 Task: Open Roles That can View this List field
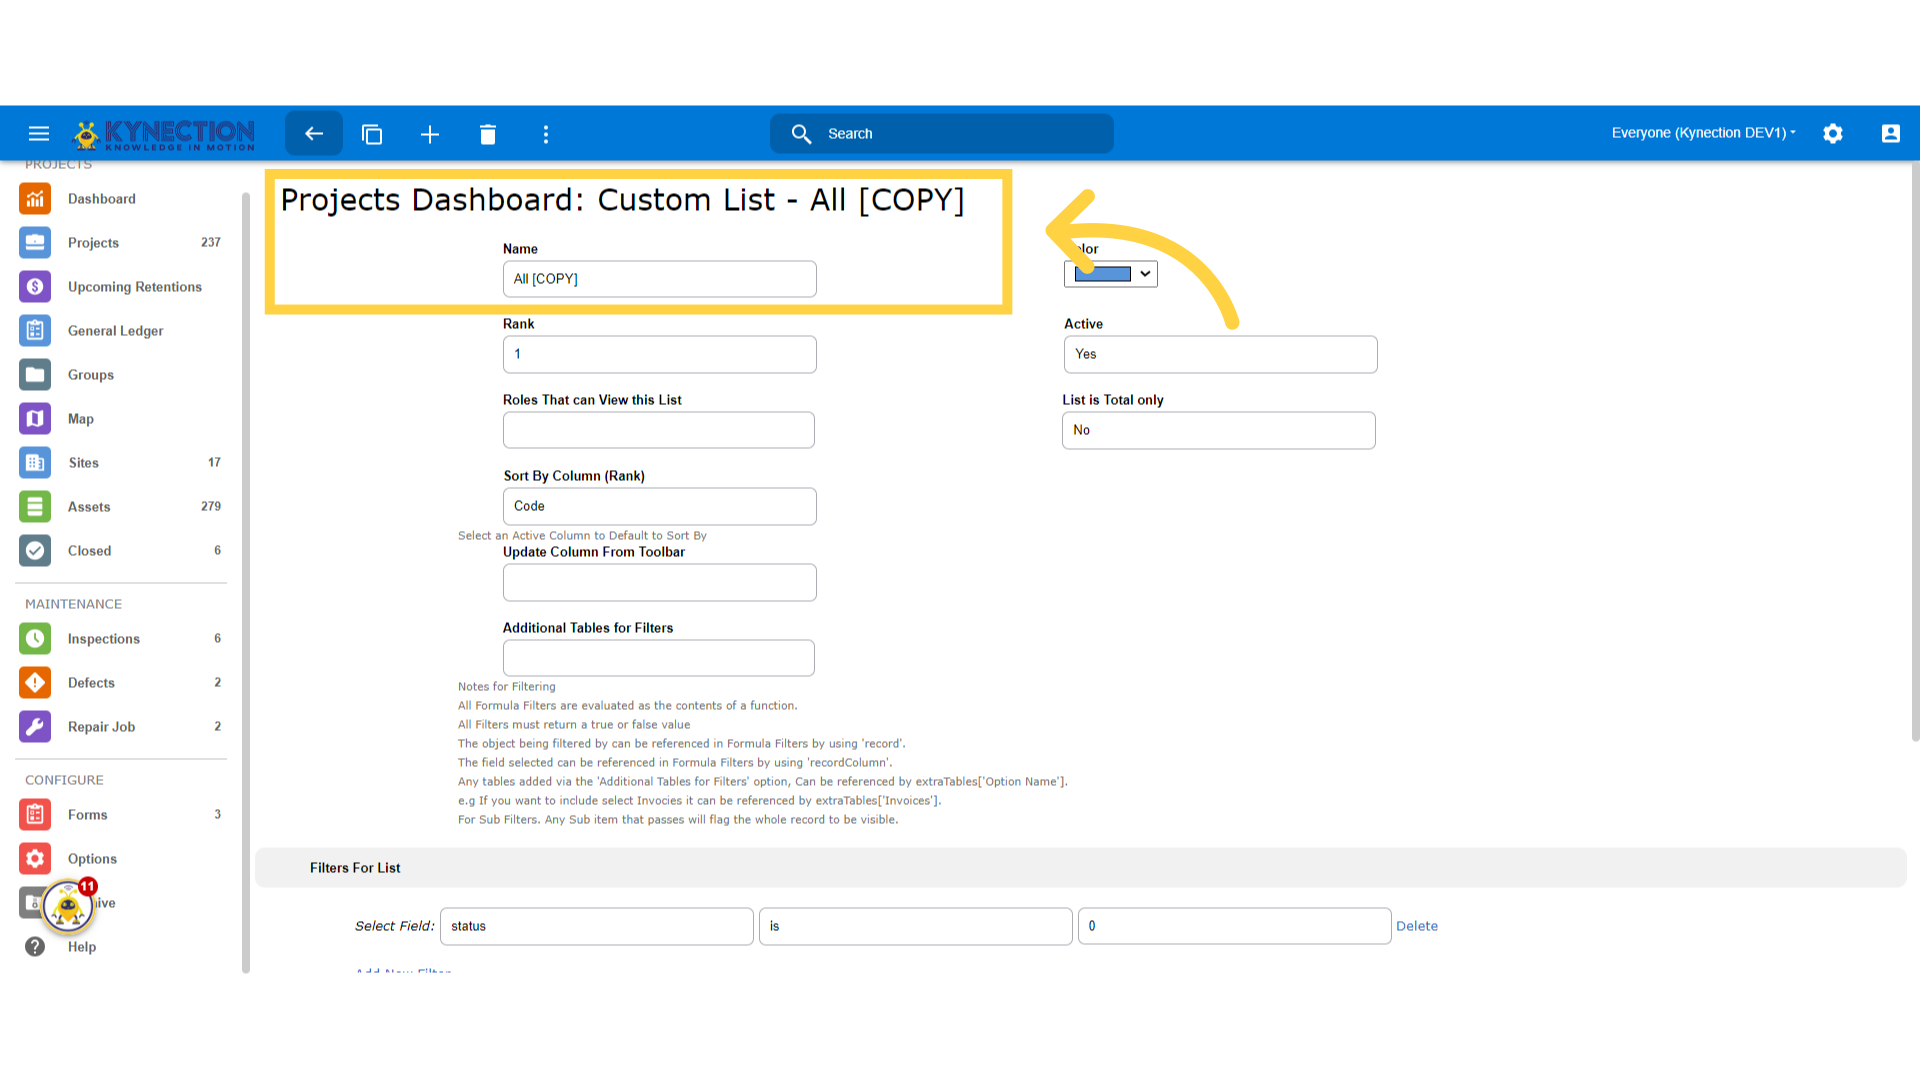659,431
